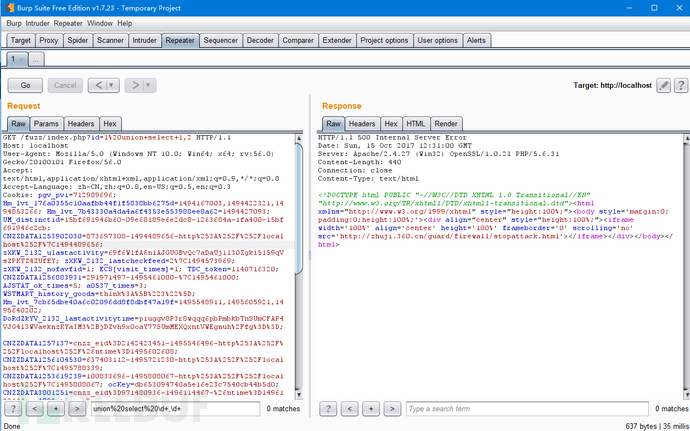
Task: Click the request search previous '<' button
Action: [34, 409]
